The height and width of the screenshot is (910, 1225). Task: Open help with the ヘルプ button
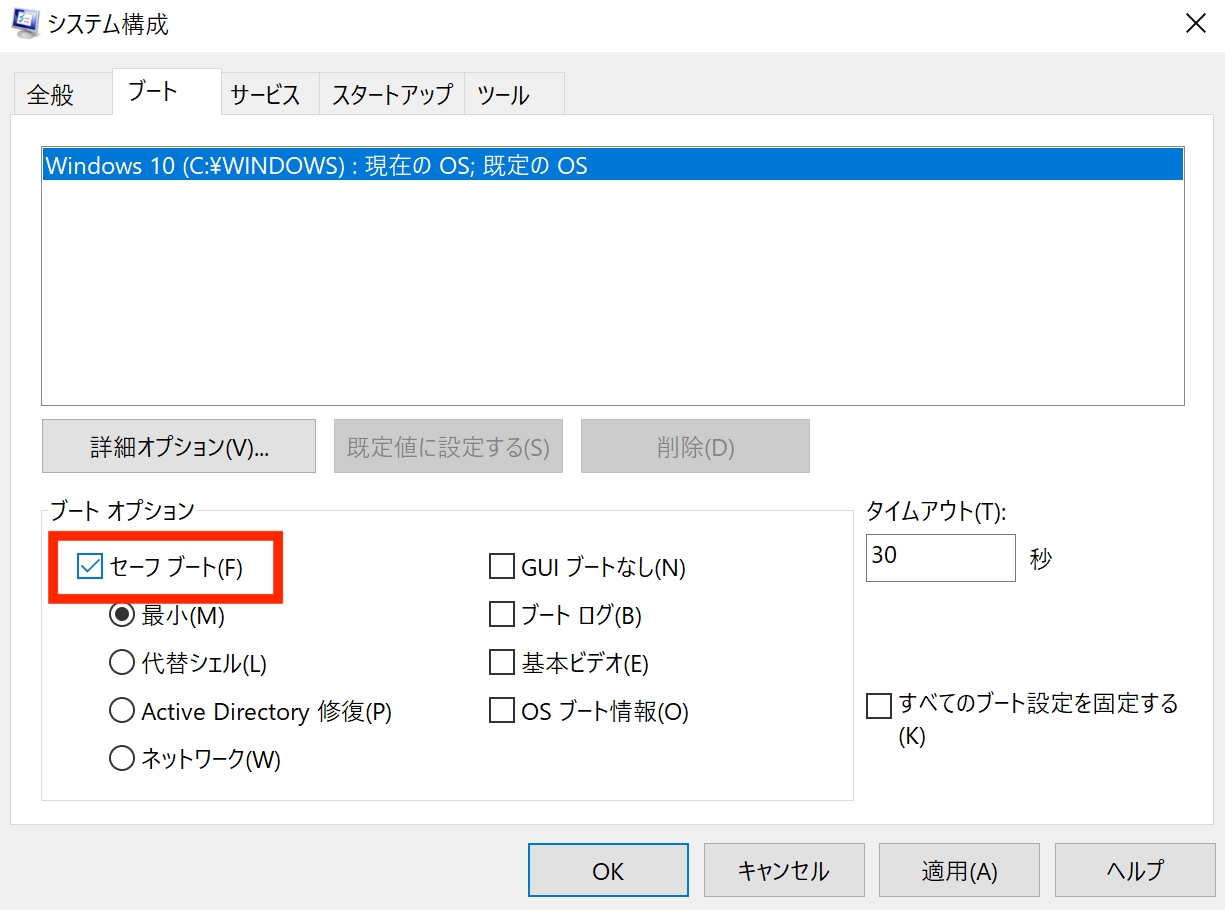pyautogui.click(x=1135, y=871)
